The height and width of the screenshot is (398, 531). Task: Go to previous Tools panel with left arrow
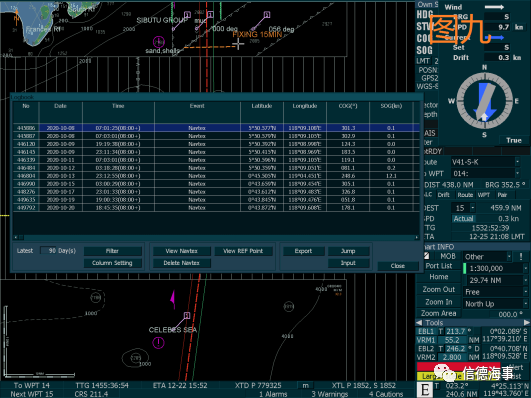click(x=419, y=322)
